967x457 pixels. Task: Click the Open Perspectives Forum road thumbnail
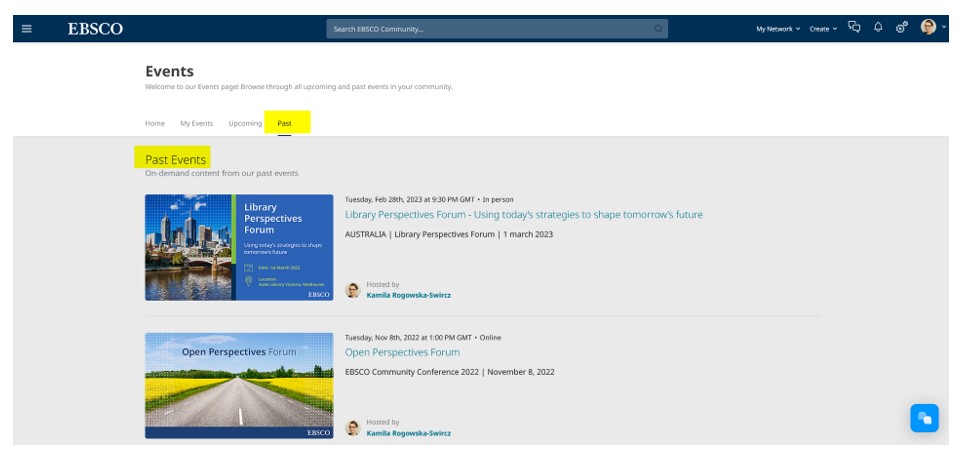pos(239,385)
